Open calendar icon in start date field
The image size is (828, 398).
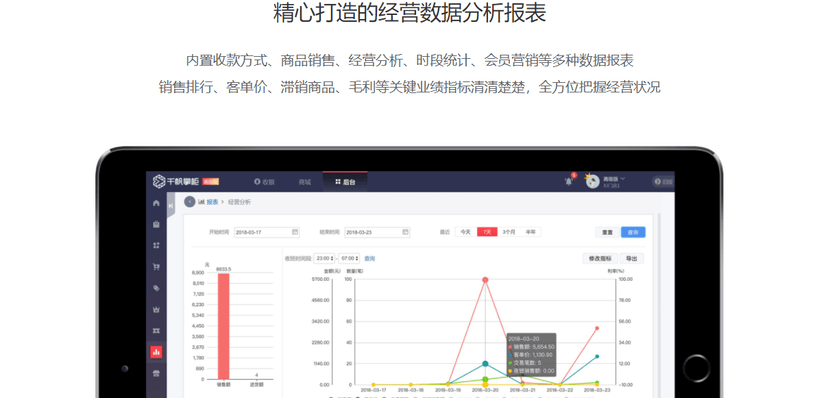[295, 232]
